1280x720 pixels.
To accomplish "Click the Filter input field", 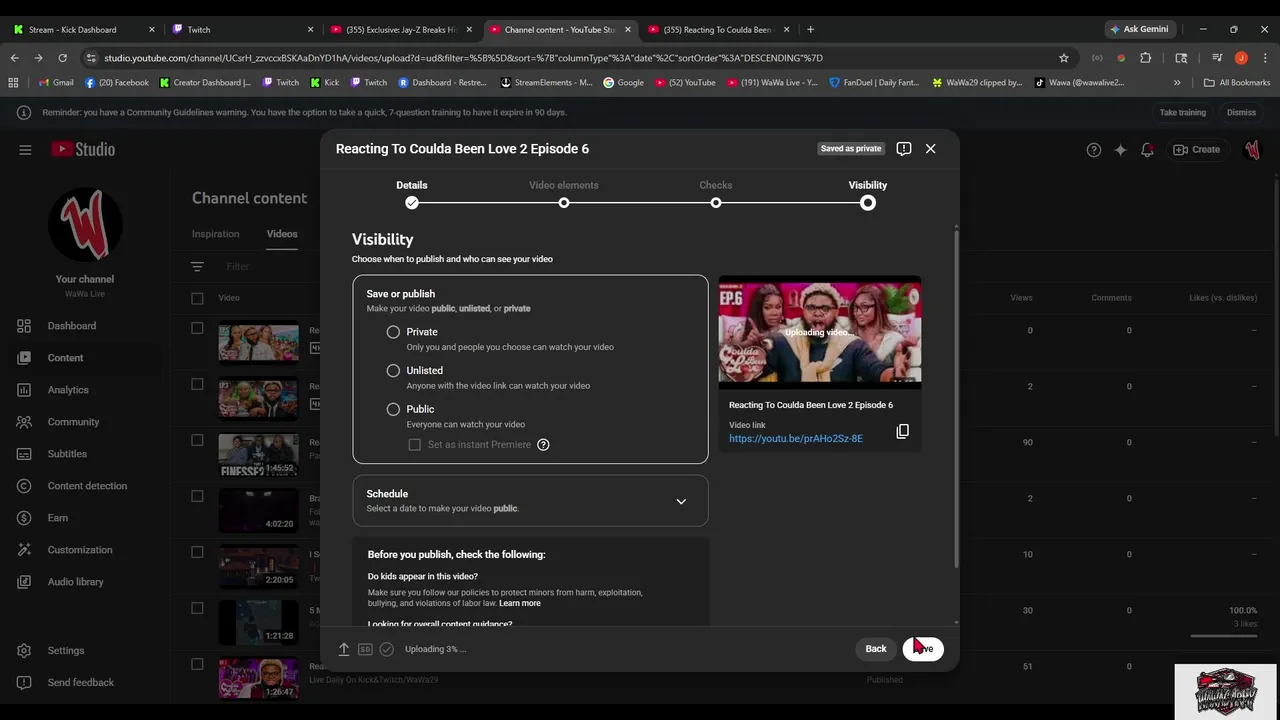I will tap(238, 267).
